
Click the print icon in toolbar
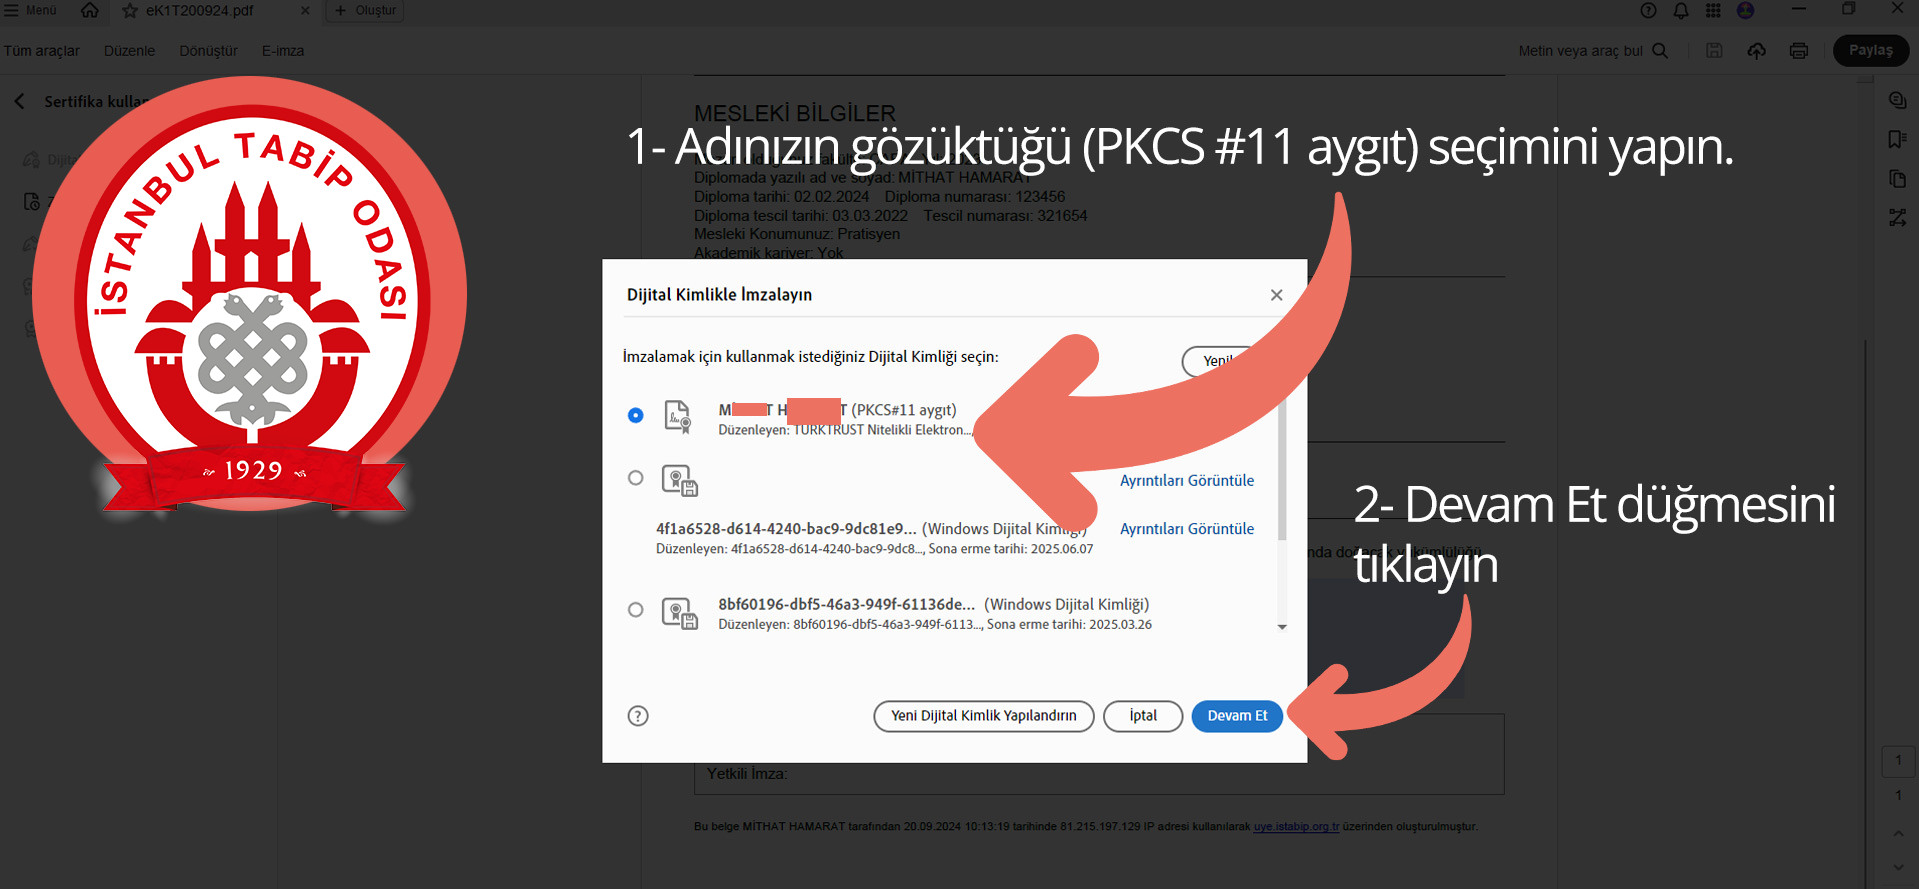1798,51
